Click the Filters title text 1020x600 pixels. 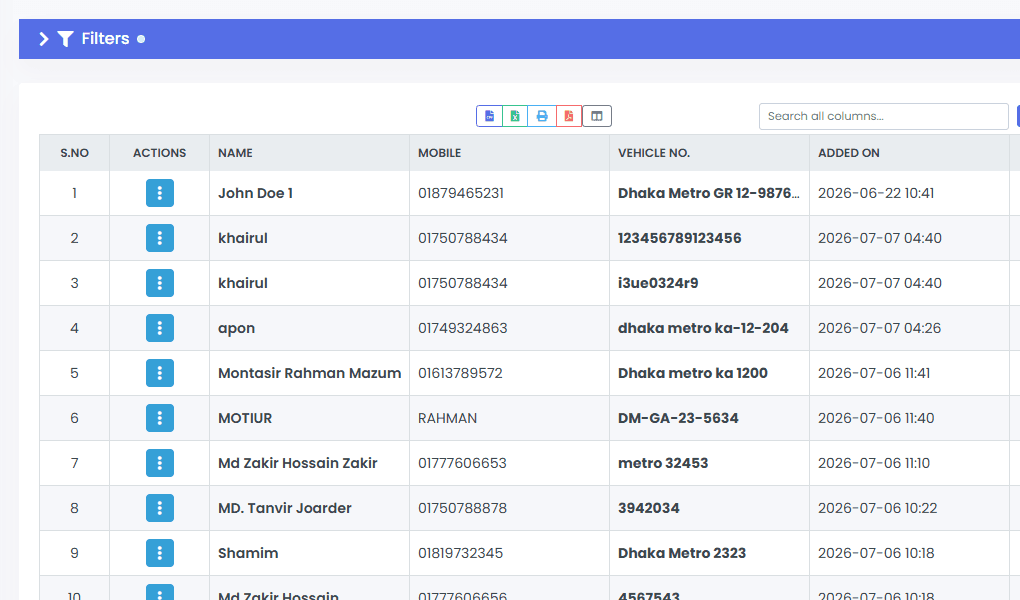(105, 39)
